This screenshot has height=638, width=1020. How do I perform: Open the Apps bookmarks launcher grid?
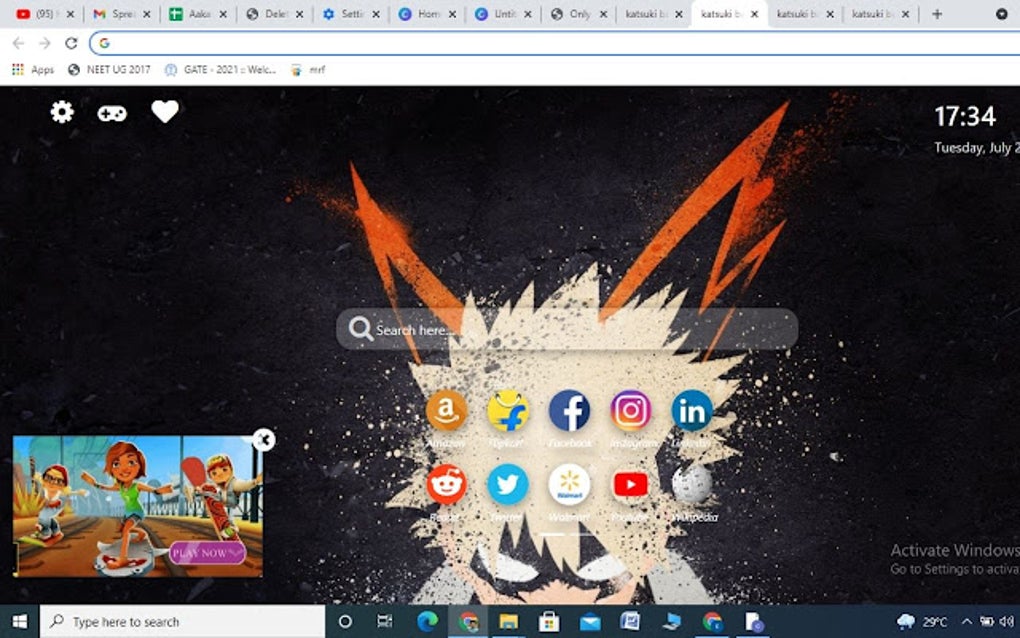[x=17, y=70]
